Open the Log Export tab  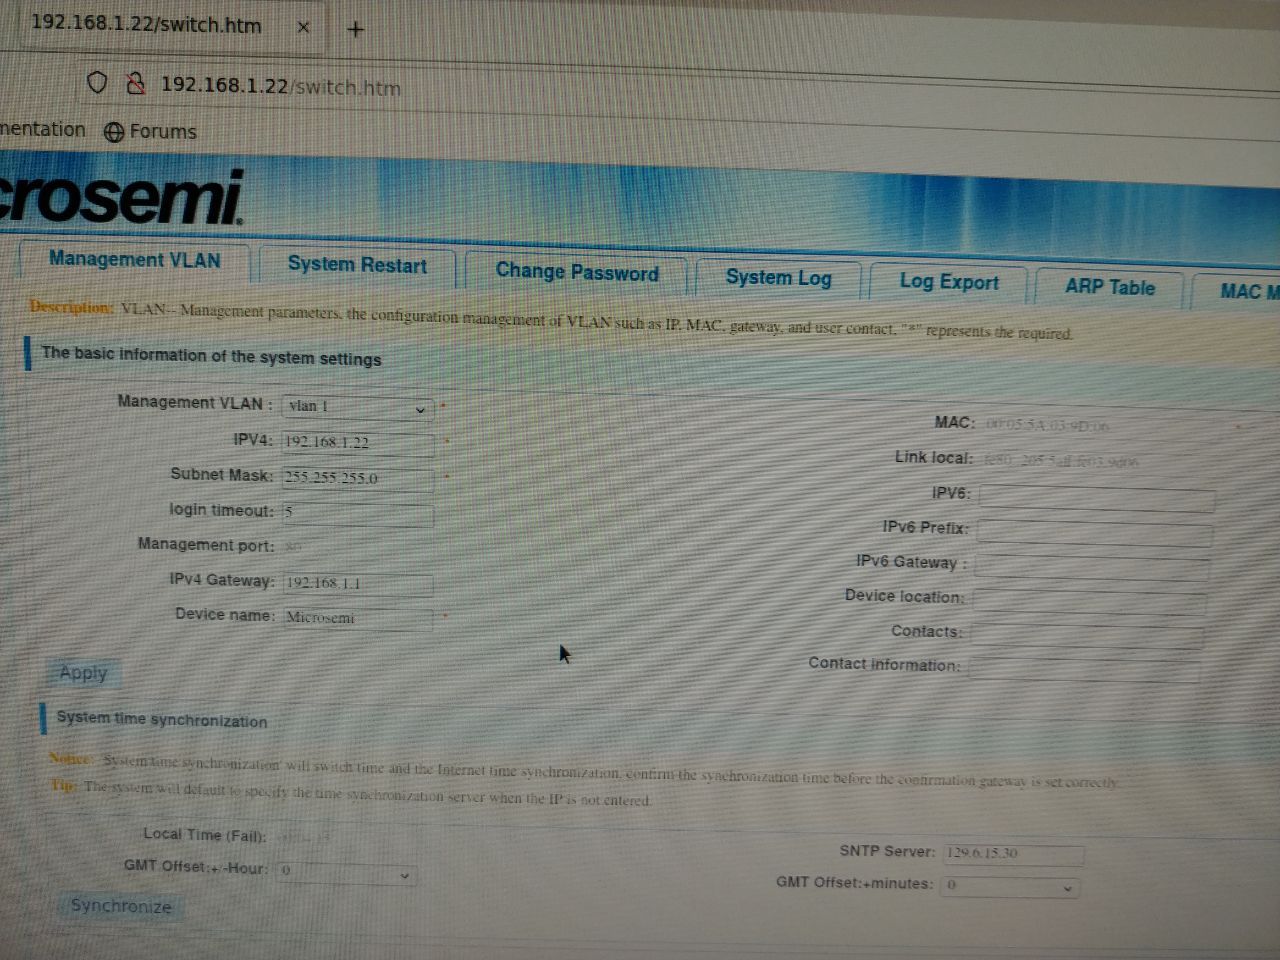coord(948,282)
